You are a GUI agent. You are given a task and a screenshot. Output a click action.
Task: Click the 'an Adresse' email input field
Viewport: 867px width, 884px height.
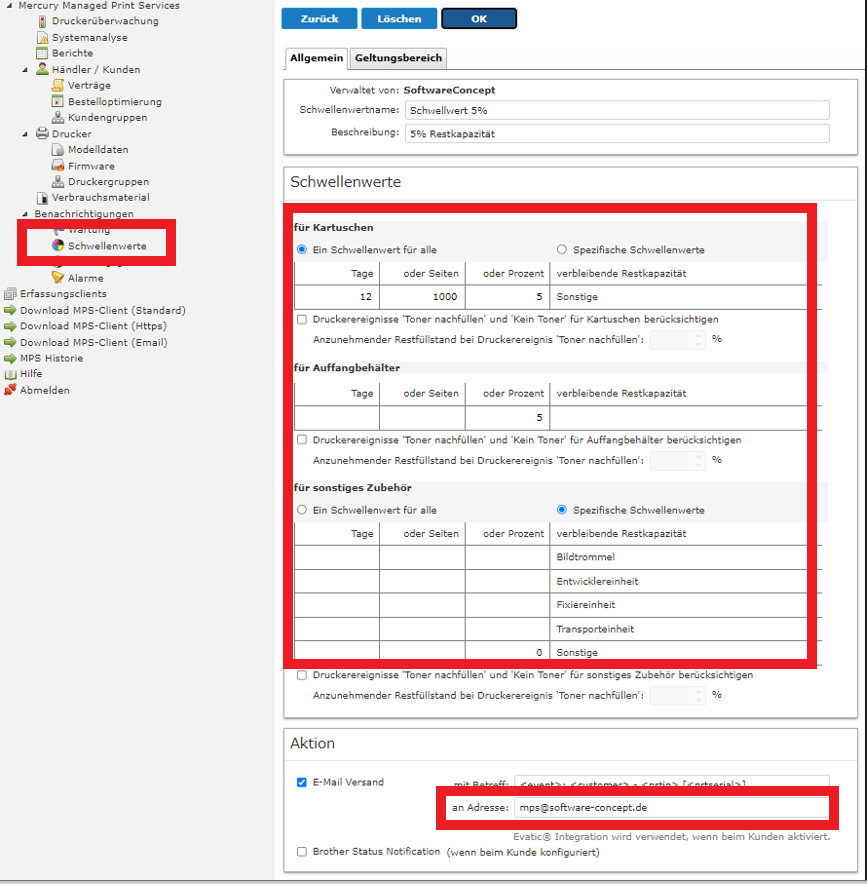[x=672, y=807]
